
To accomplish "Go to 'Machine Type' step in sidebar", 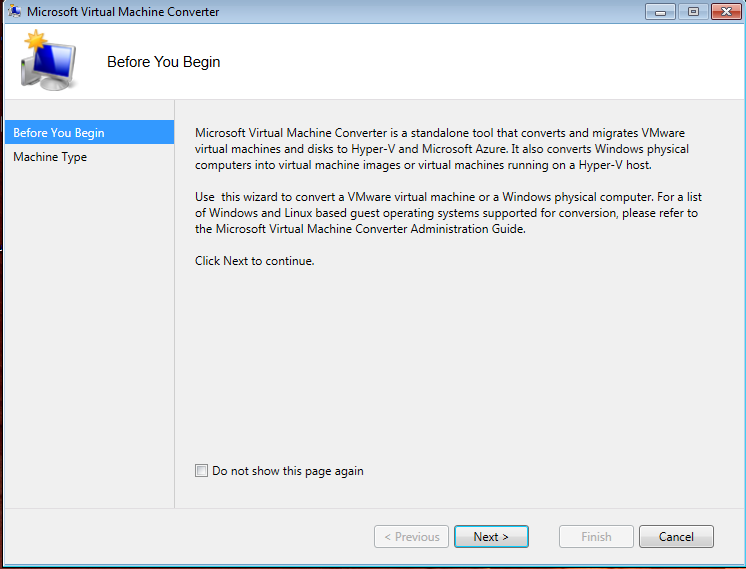I will click(x=50, y=157).
